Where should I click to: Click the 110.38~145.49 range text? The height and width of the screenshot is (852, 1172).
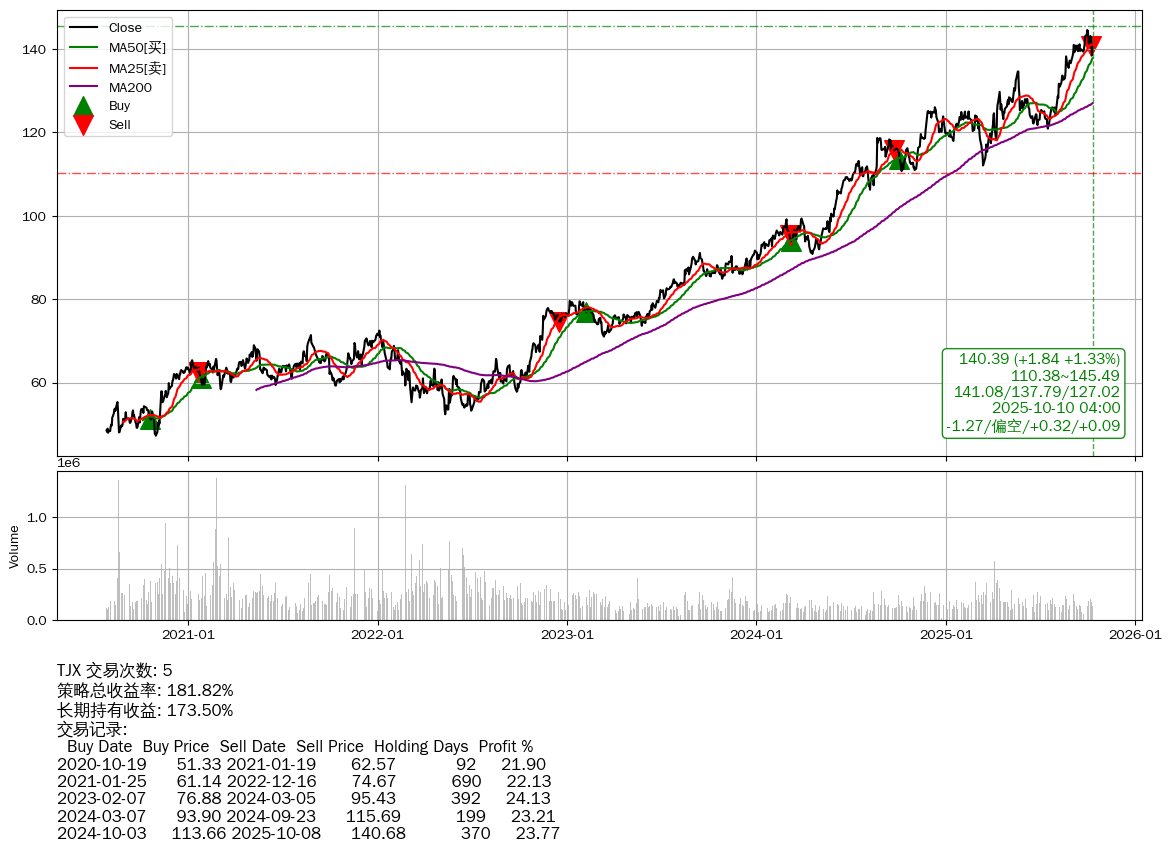tap(1065, 375)
